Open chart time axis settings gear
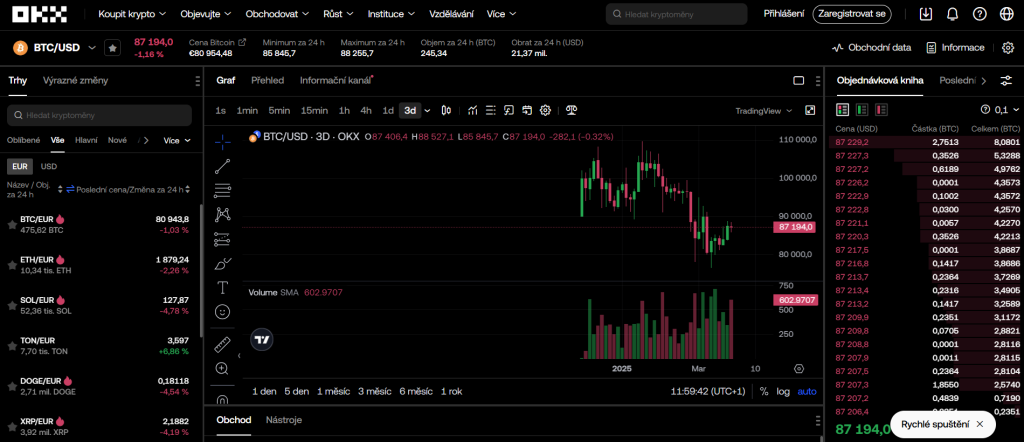The width and height of the screenshot is (1024, 442). [798, 368]
